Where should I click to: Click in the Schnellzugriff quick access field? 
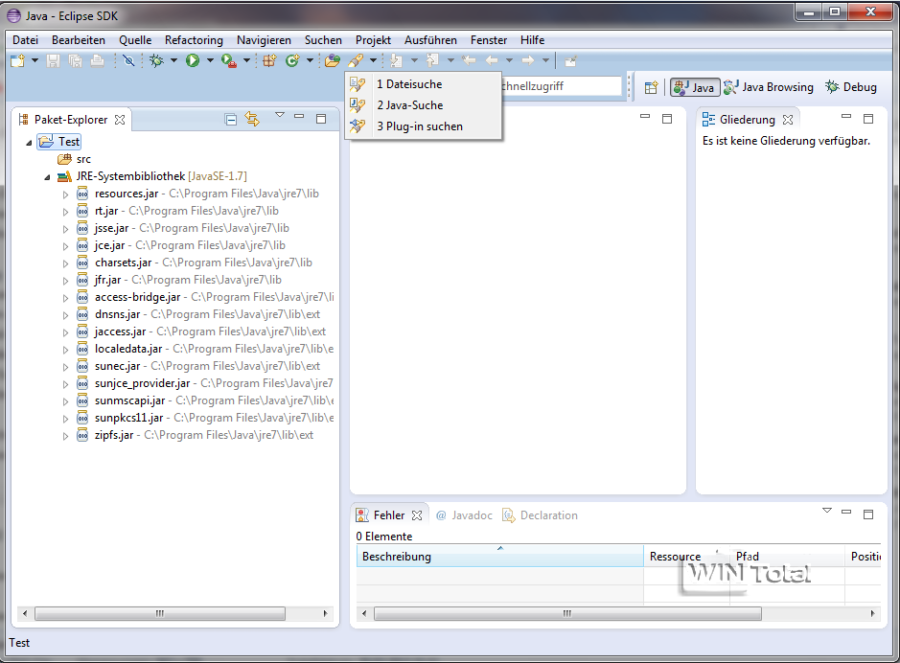pos(561,86)
